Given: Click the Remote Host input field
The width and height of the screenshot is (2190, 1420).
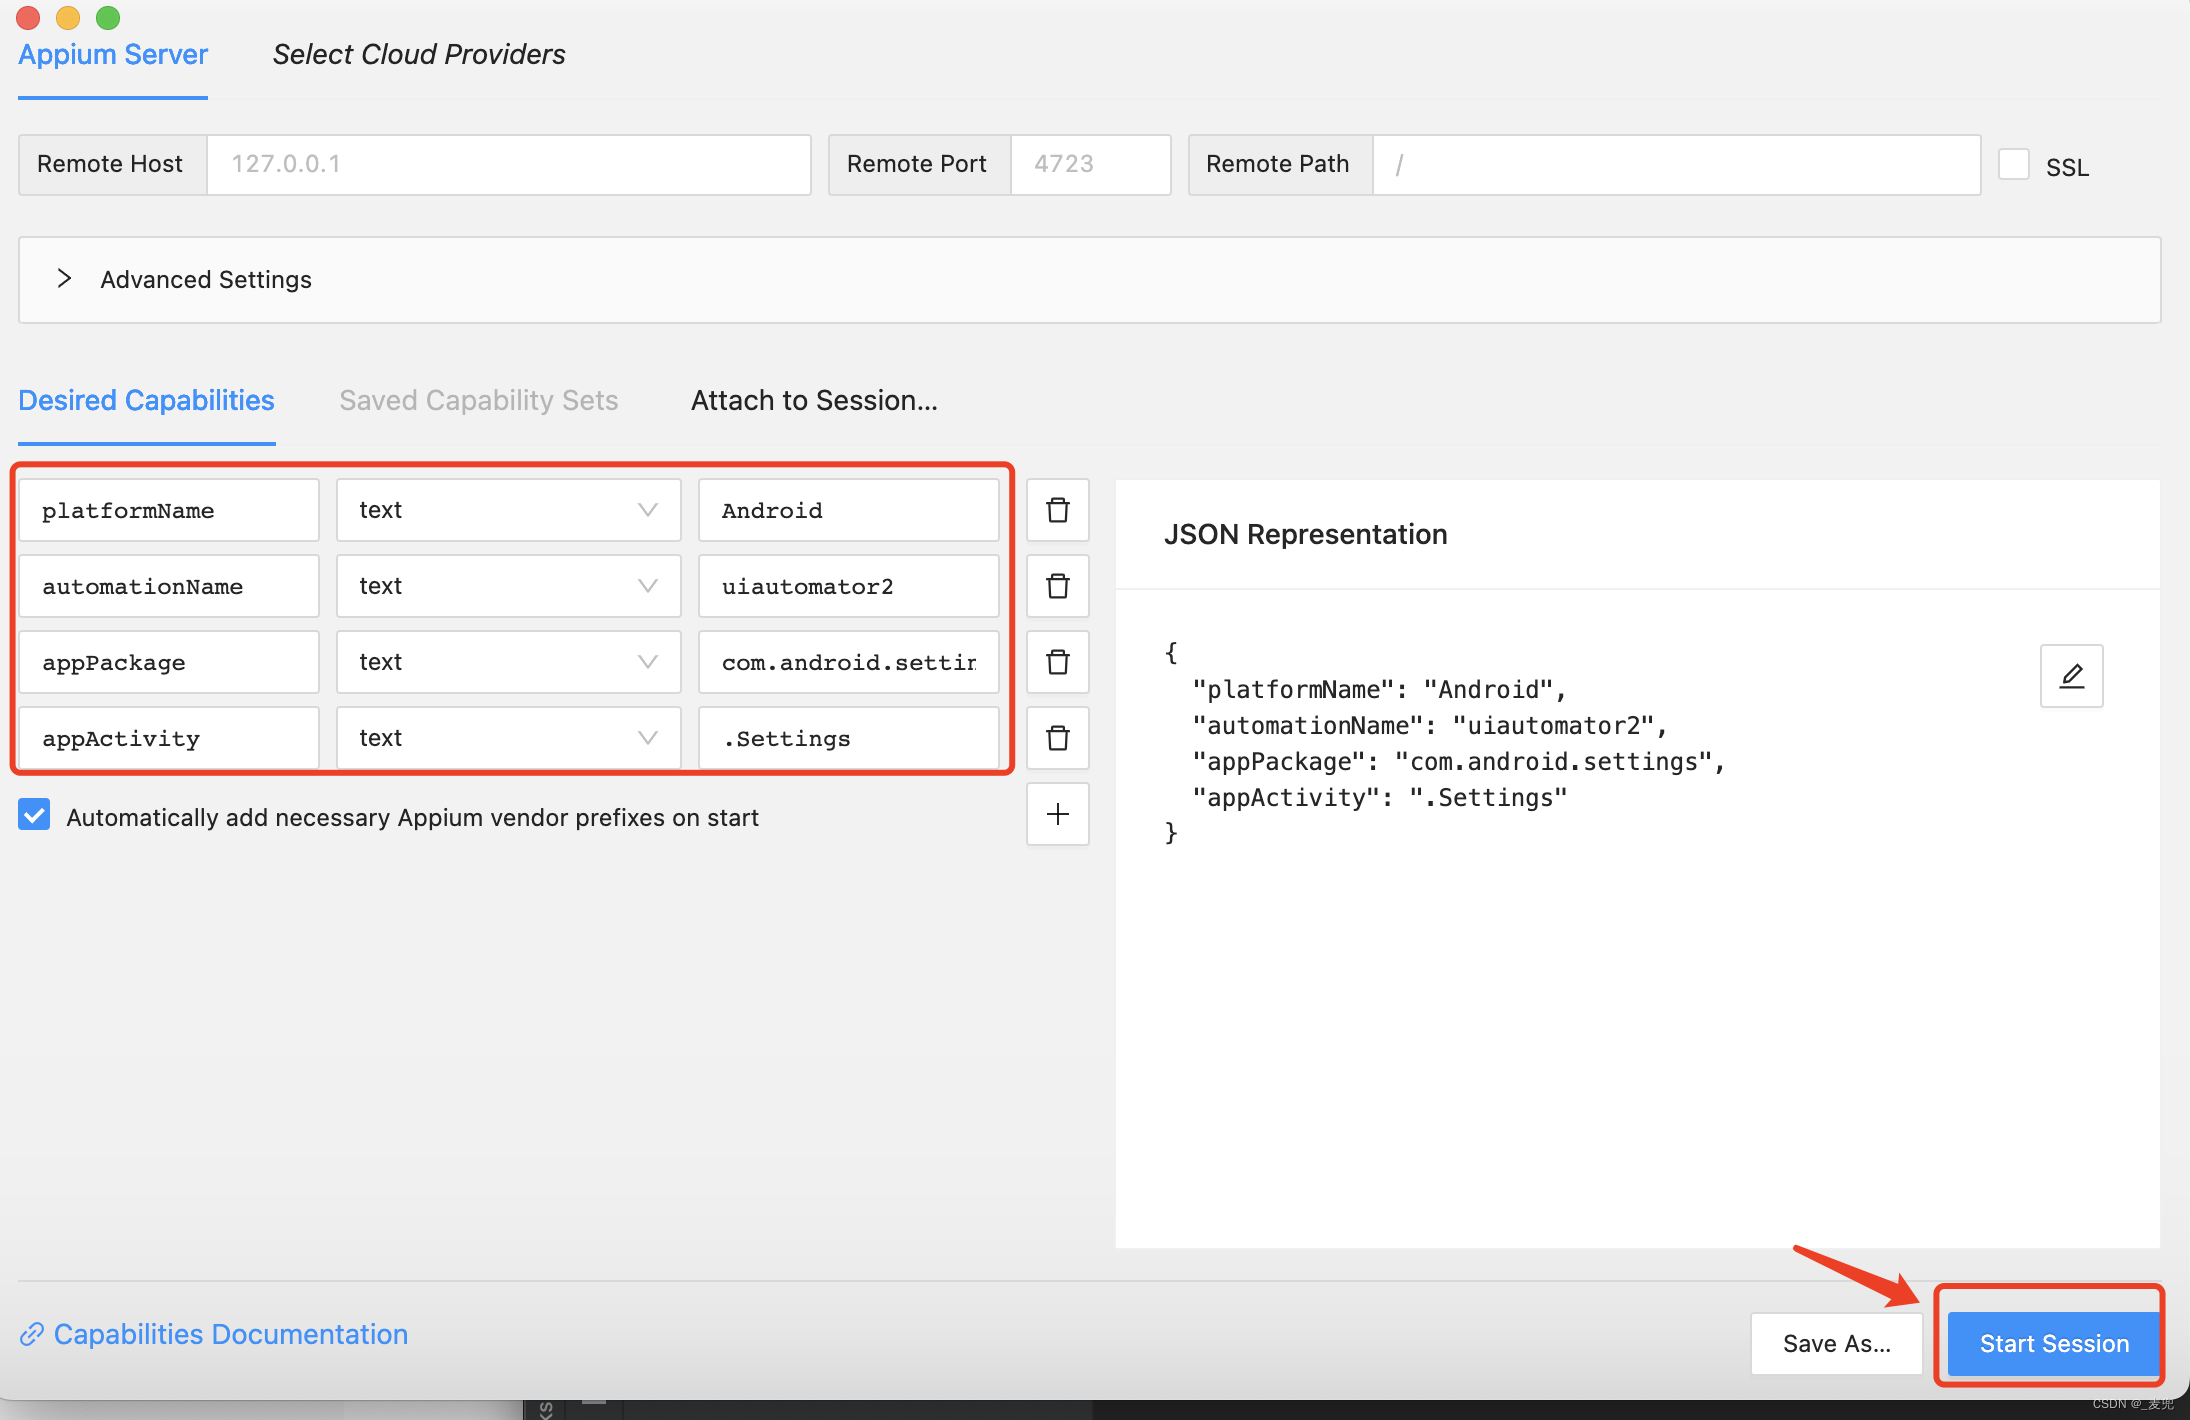Looking at the screenshot, I should click(503, 164).
